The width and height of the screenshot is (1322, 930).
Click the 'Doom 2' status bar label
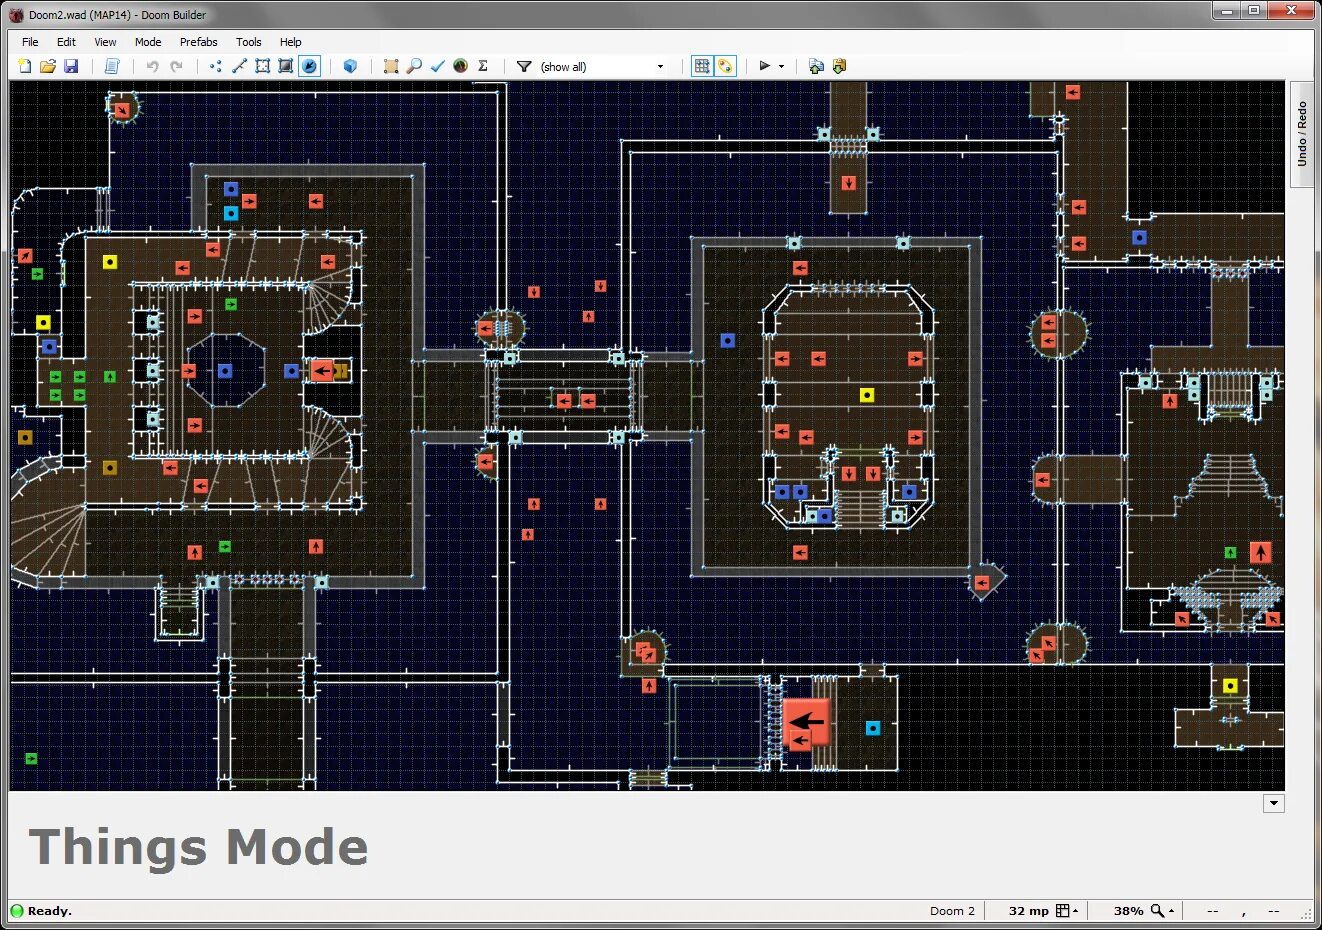coord(952,911)
